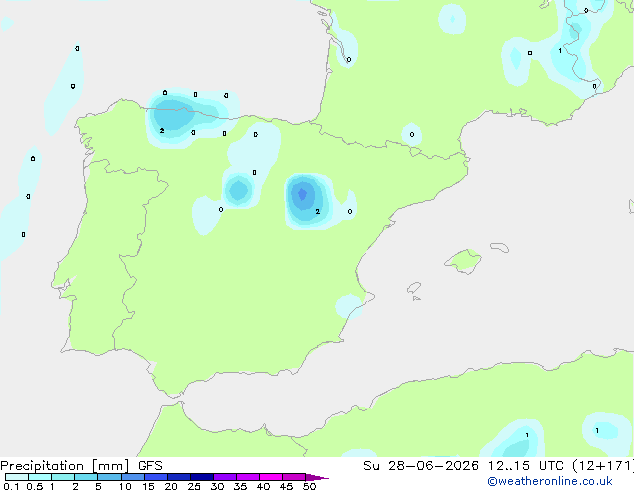
Task: Click the over-50 arrow end of legend
Action: (317, 477)
